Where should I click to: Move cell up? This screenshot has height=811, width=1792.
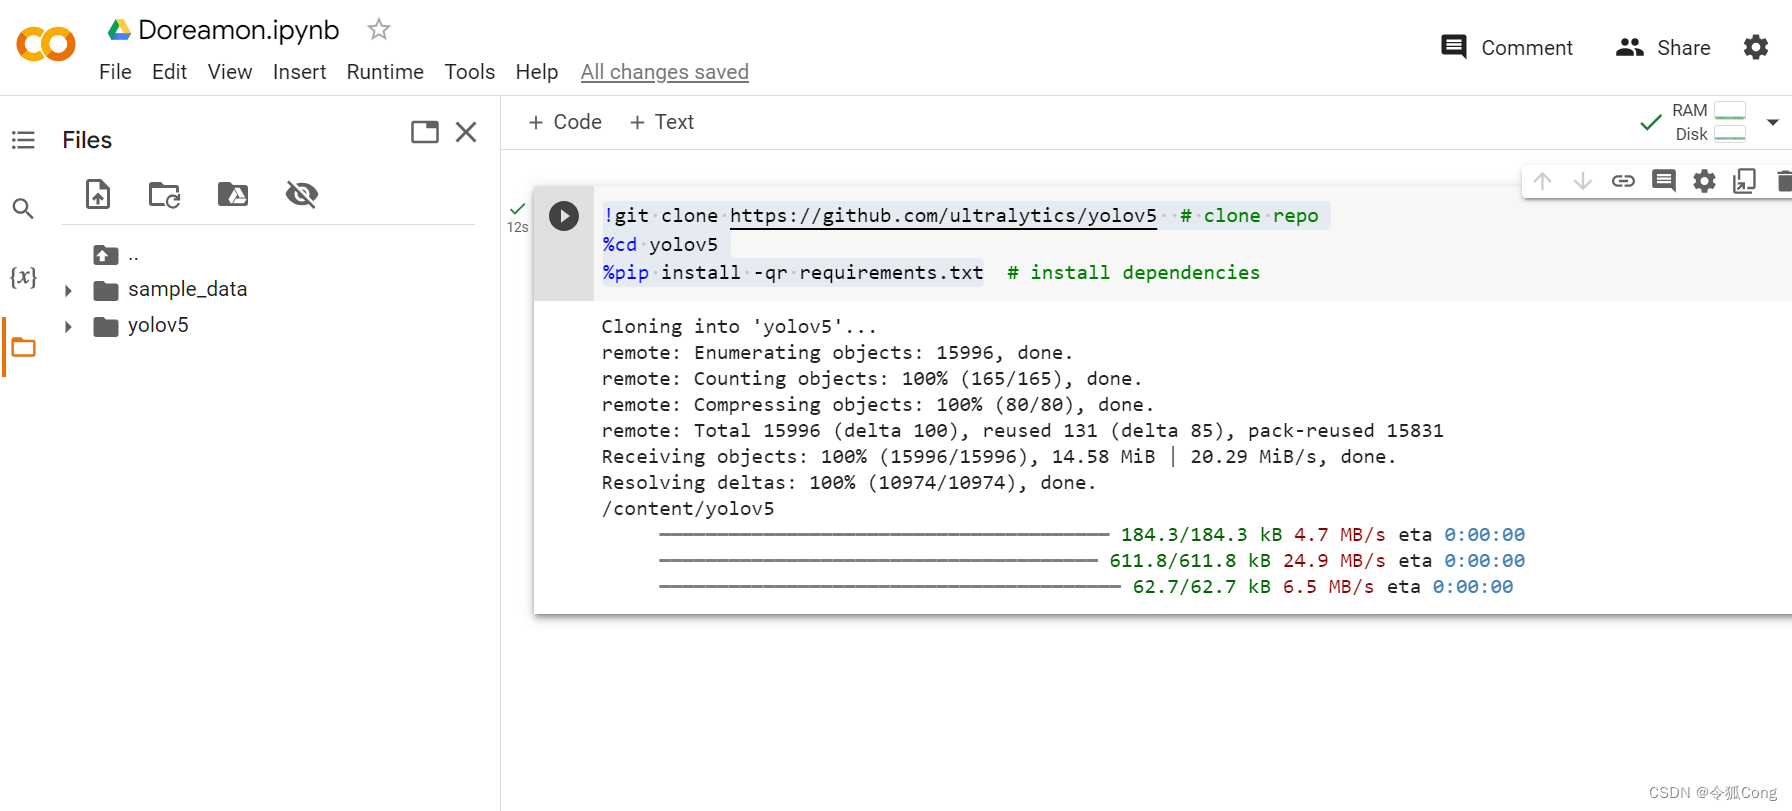tap(1542, 181)
